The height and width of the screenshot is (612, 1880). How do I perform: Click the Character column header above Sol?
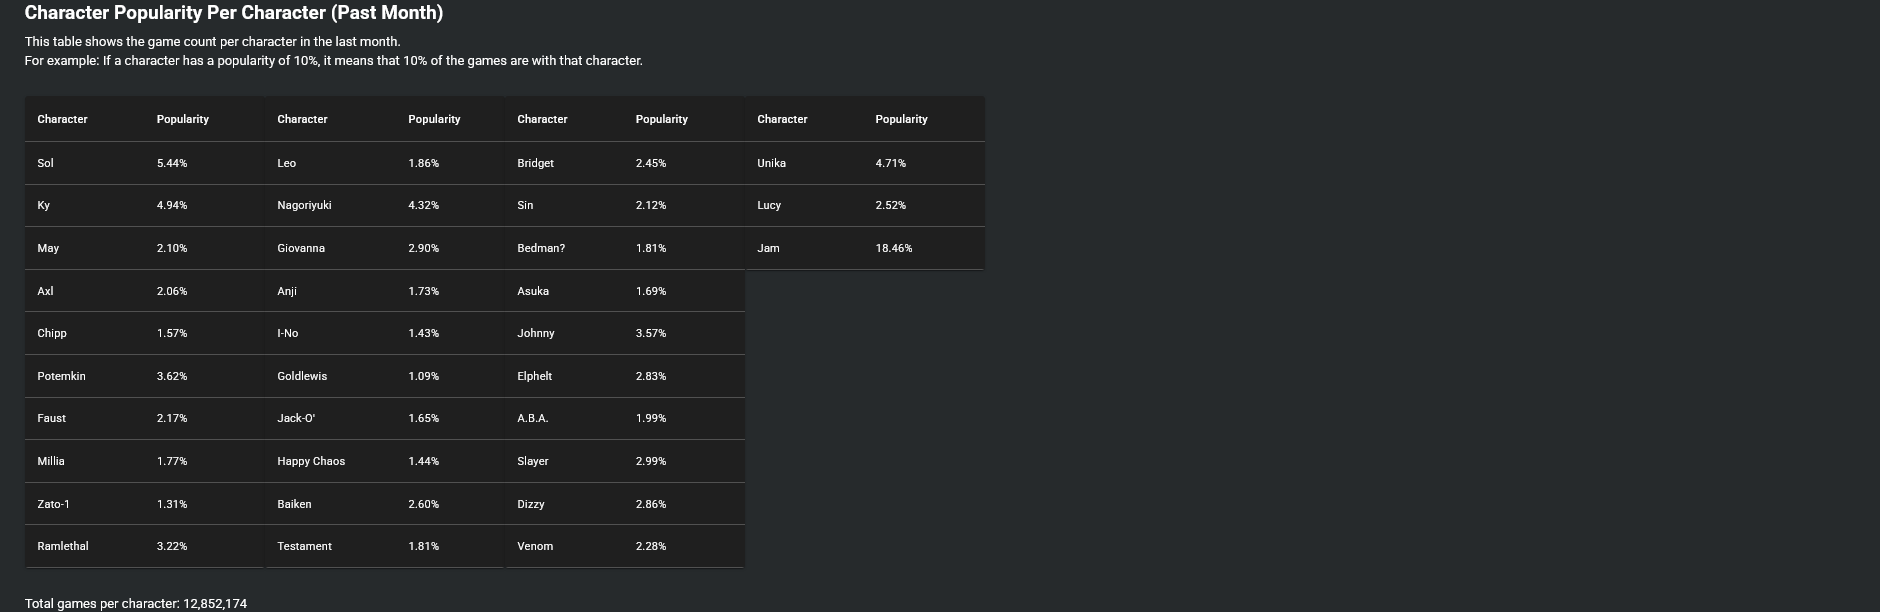62,119
